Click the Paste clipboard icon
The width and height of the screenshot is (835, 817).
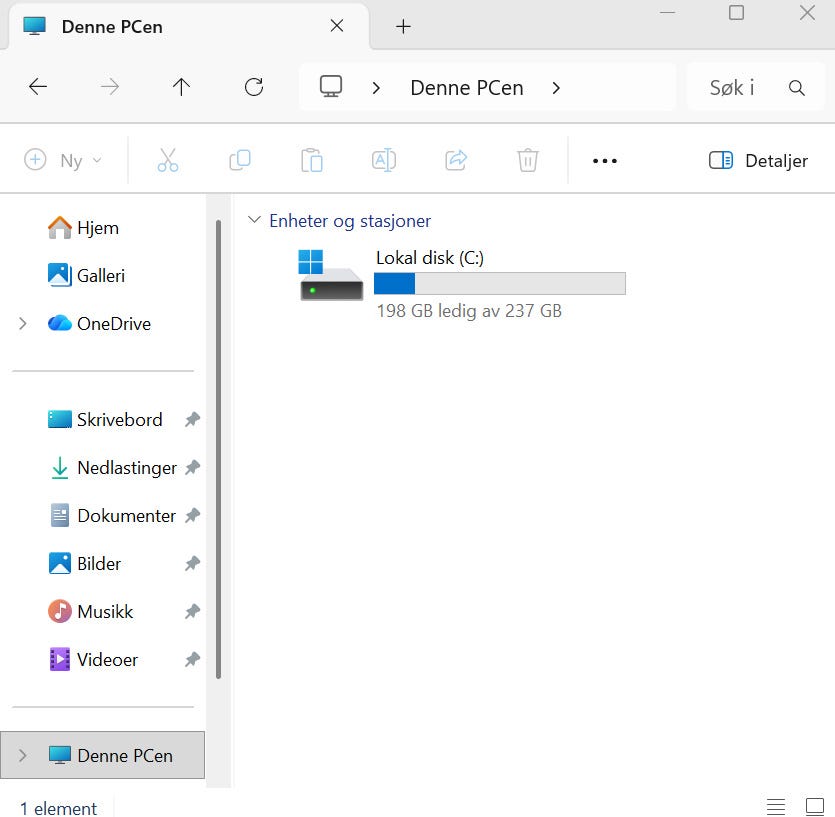[312, 160]
